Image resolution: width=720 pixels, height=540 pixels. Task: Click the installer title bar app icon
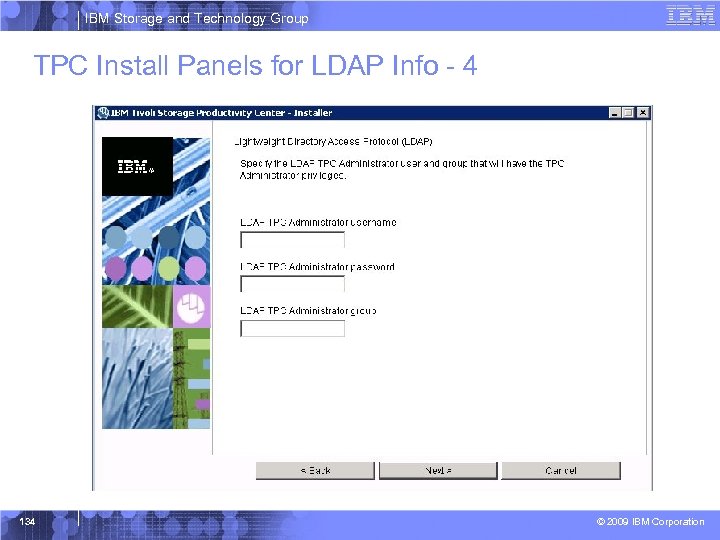(103, 112)
